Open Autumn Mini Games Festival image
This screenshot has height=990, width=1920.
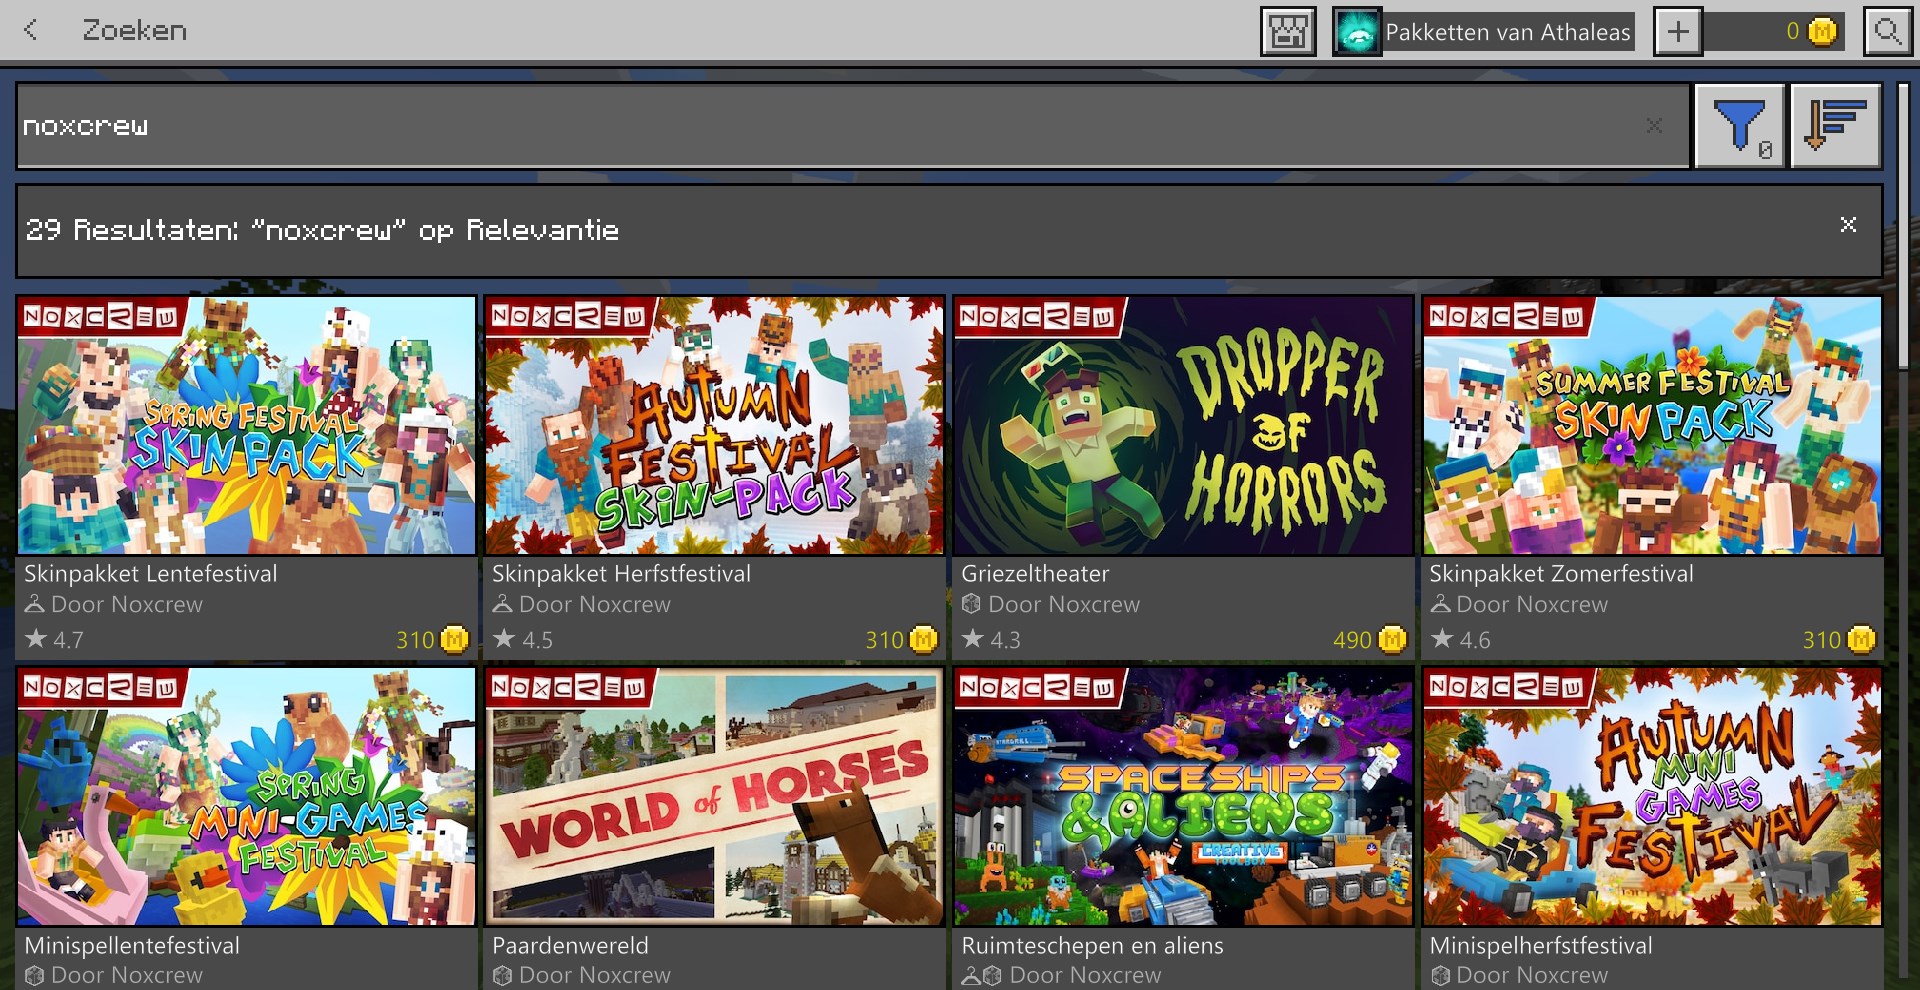tap(1652, 797)
